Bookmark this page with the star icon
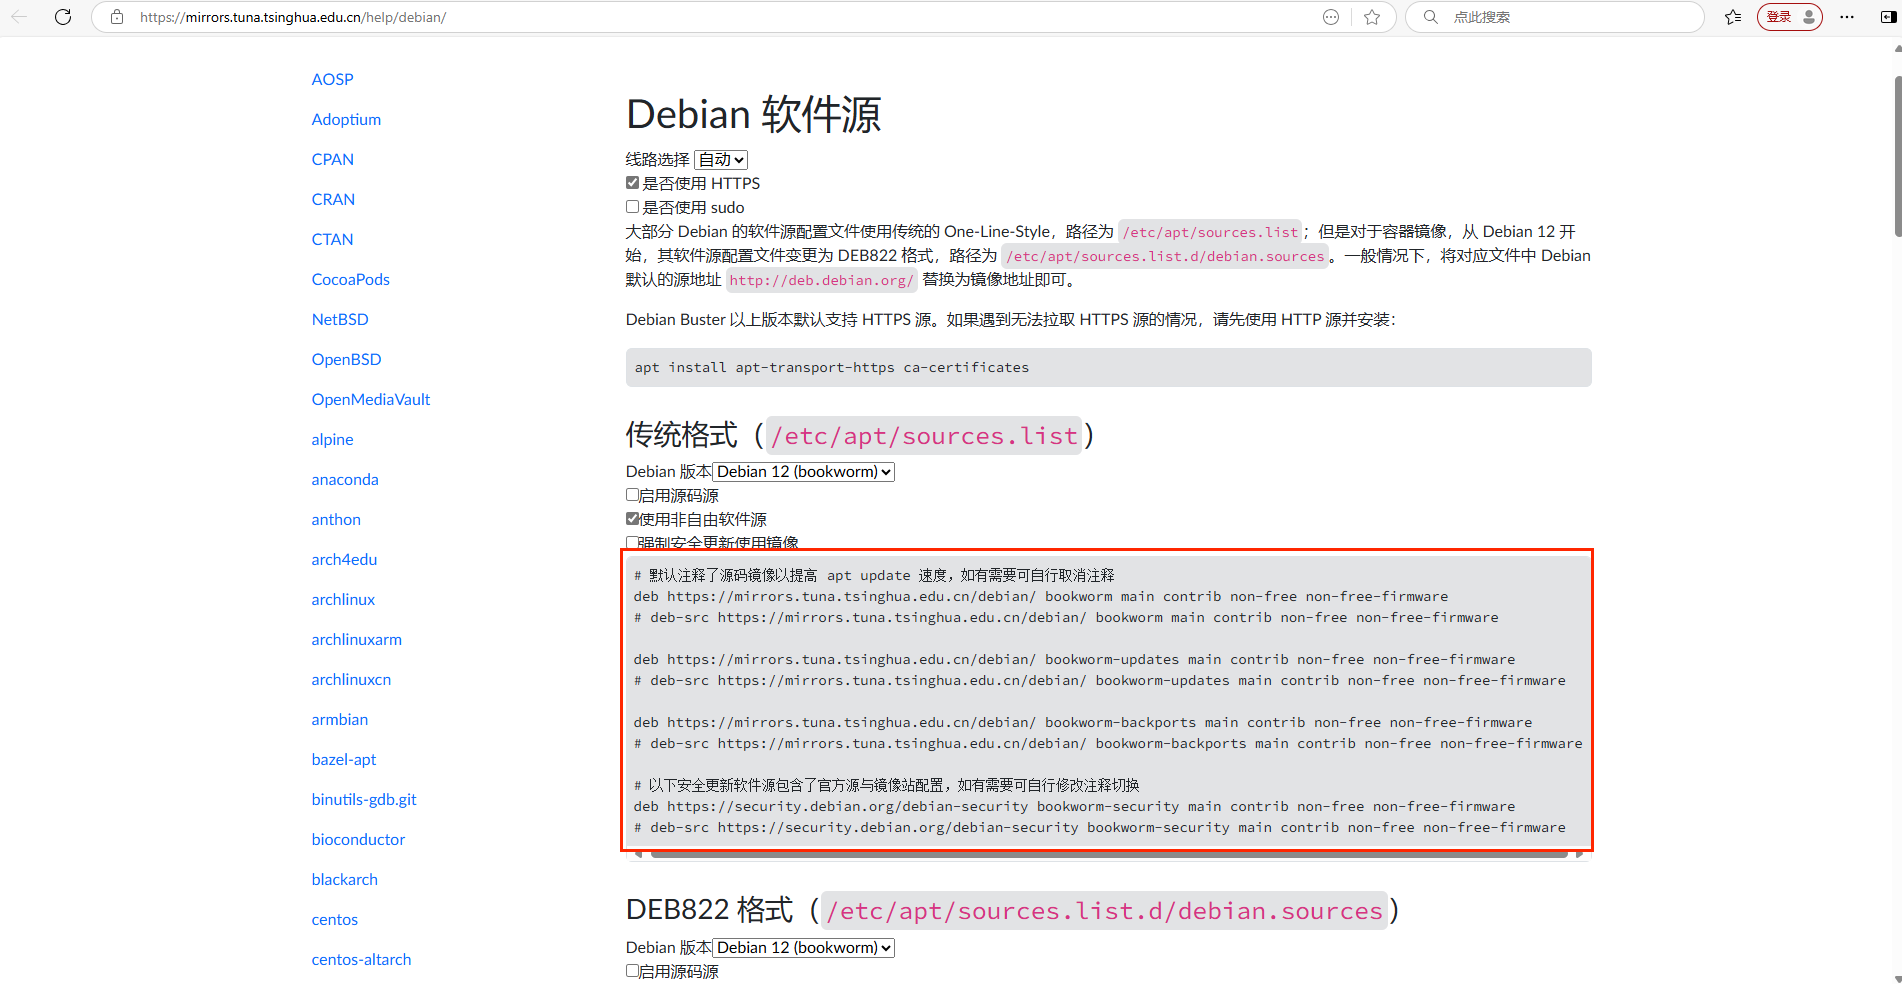The image size is (1902, 984). [1372, 17]
